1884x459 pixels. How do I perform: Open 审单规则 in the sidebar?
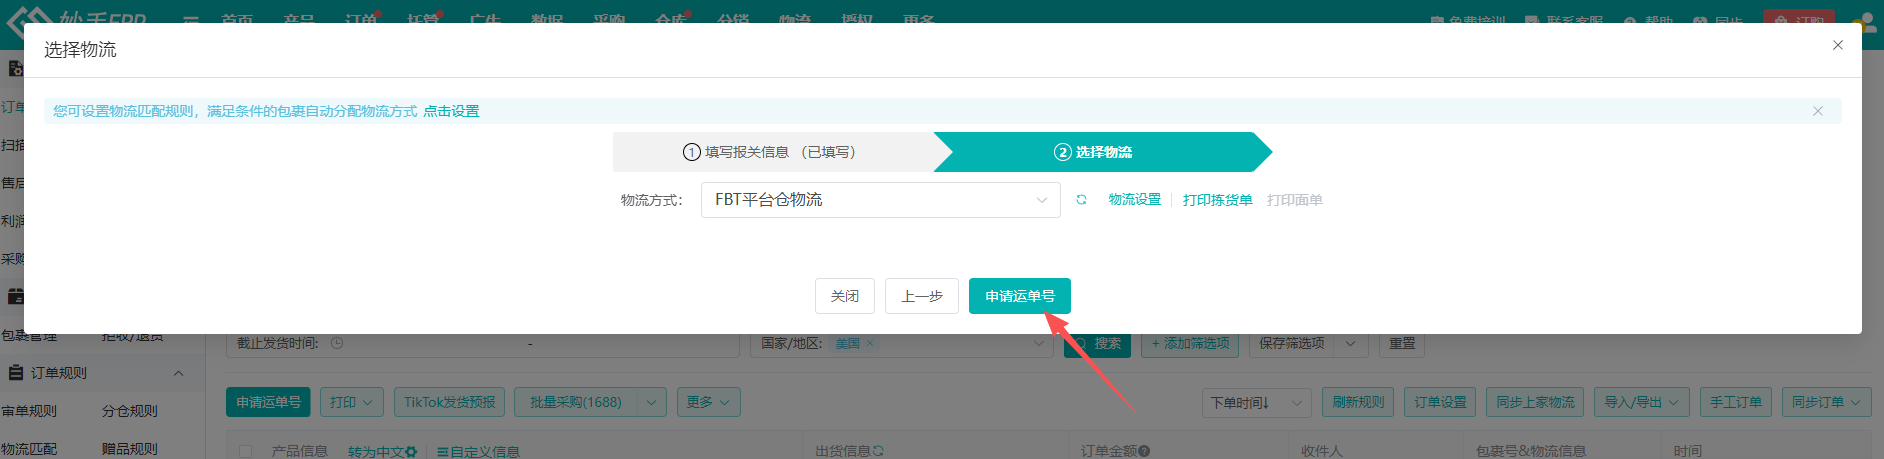(29, 411)
